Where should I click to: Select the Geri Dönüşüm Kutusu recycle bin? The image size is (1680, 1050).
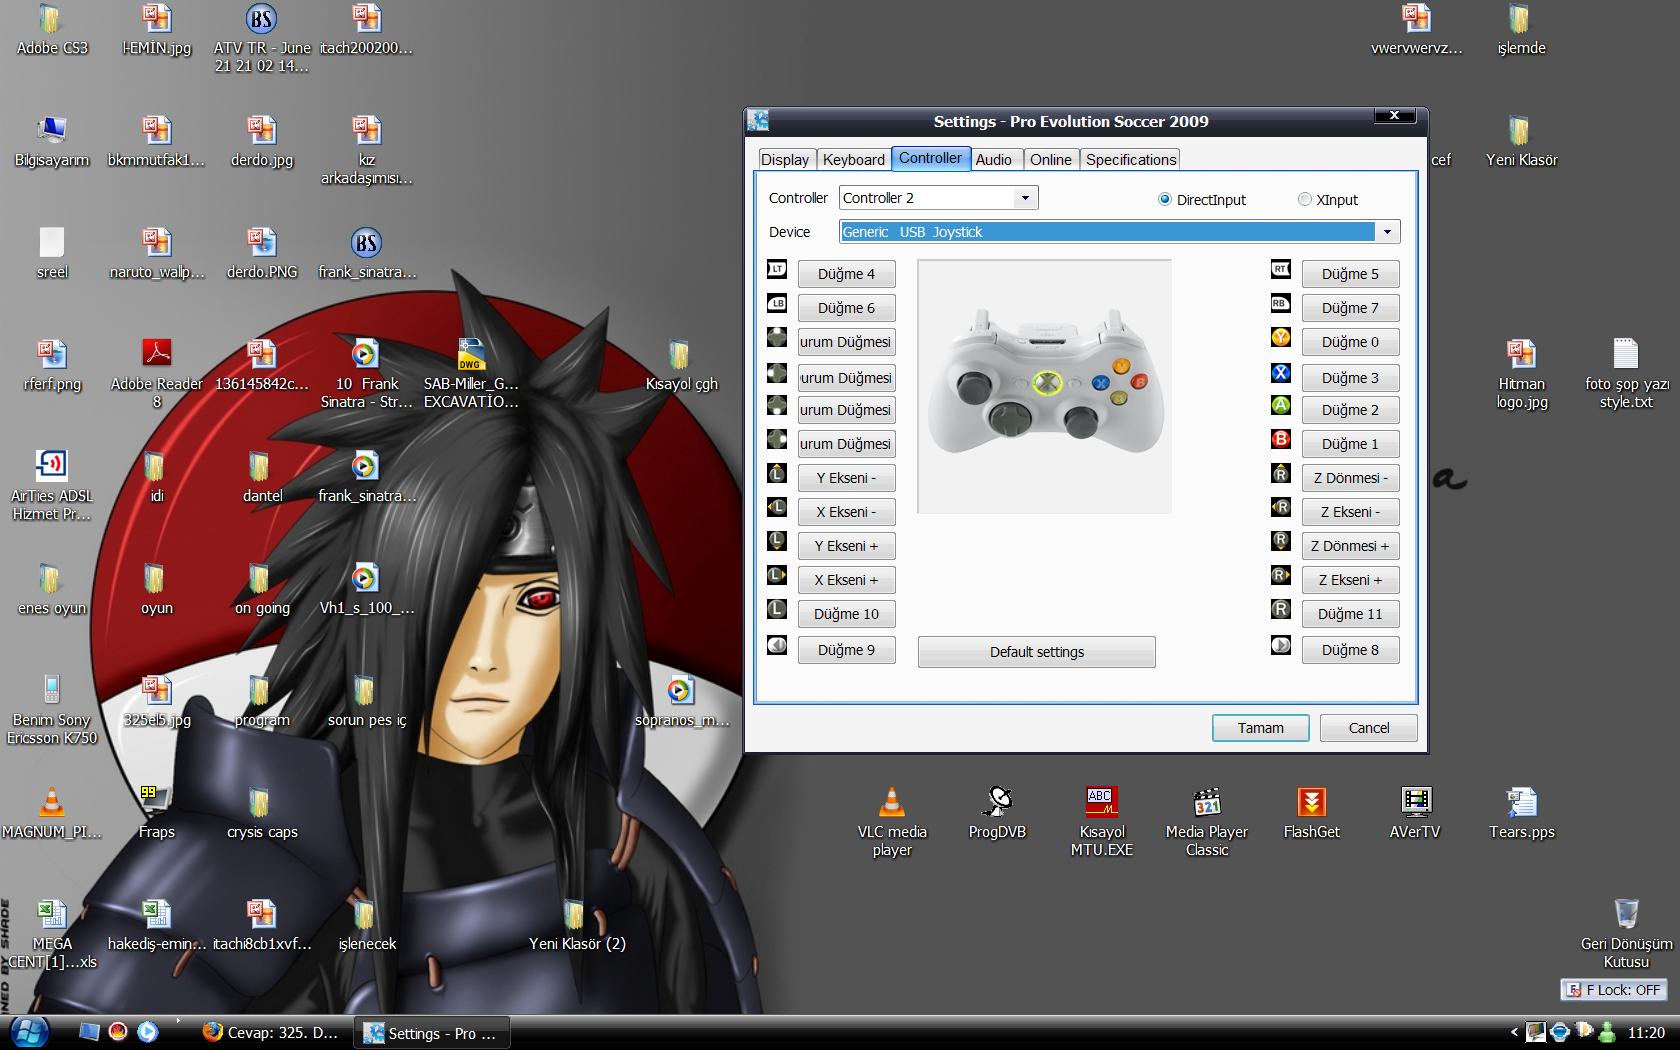click(1626, 933)
